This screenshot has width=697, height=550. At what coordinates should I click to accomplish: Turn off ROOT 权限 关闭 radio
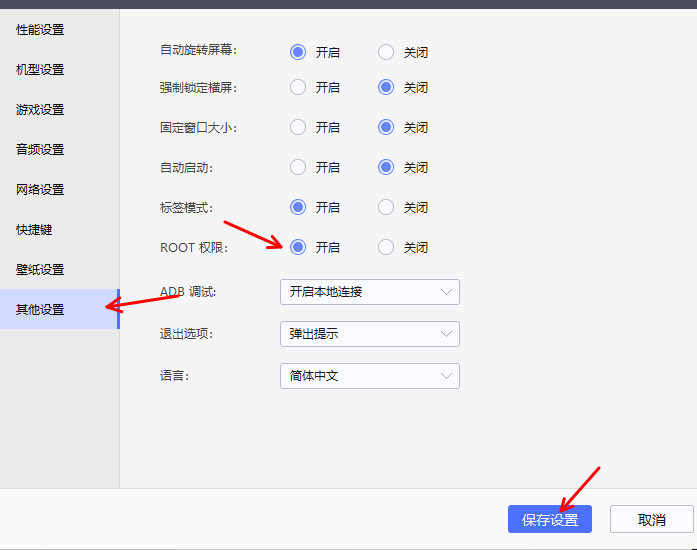[386, 247]
